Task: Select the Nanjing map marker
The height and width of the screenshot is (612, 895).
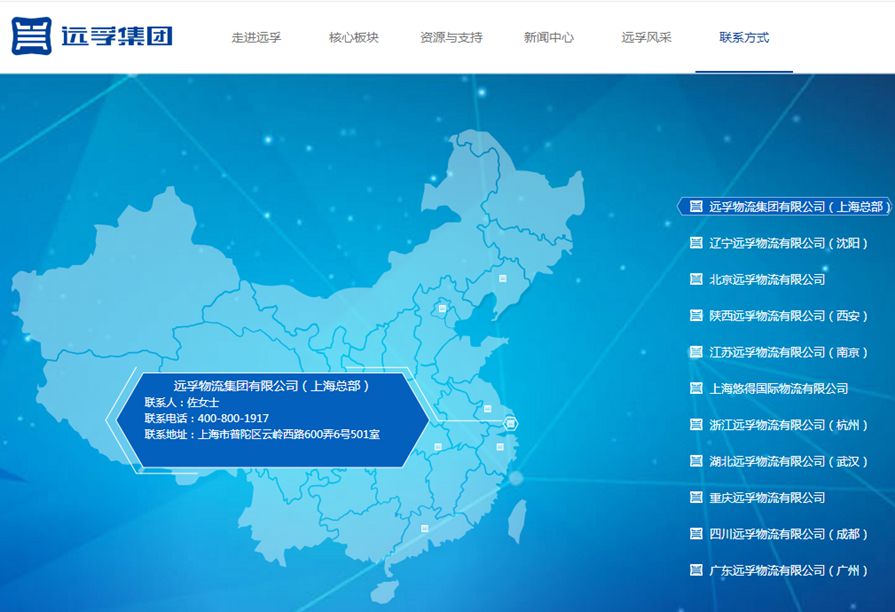Action: (x=487, y=409)
